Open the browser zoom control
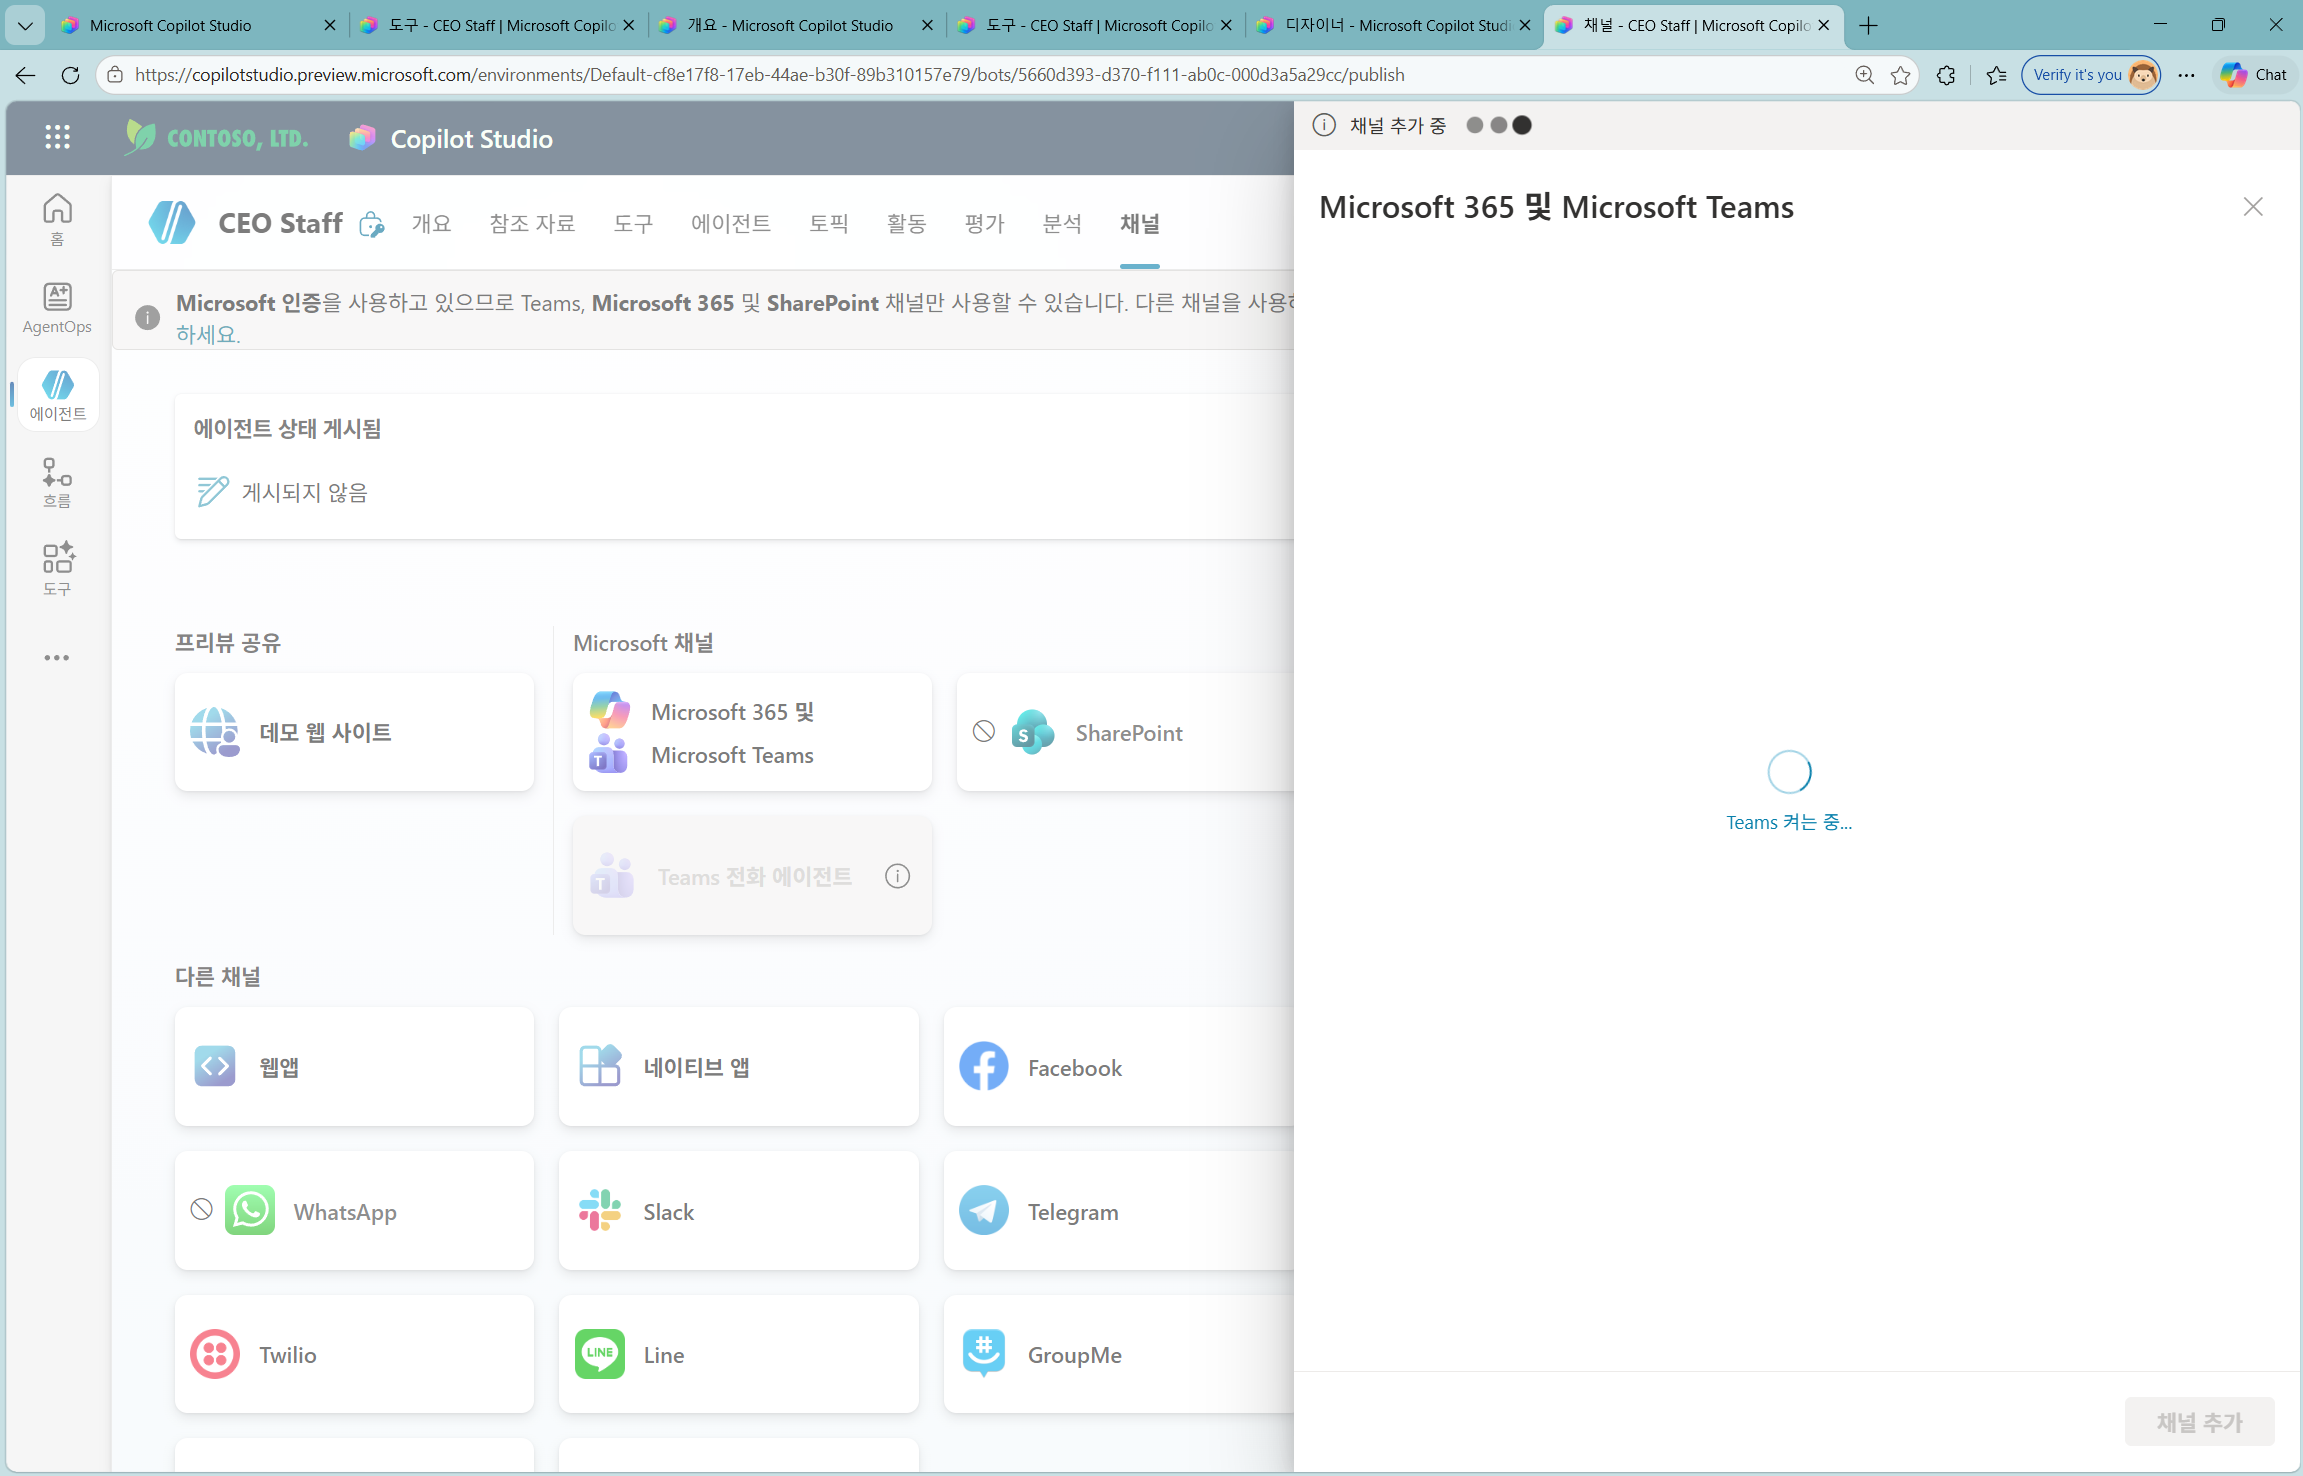The height and width of the screenshot is (1476, 2303). coord(1864,75)
